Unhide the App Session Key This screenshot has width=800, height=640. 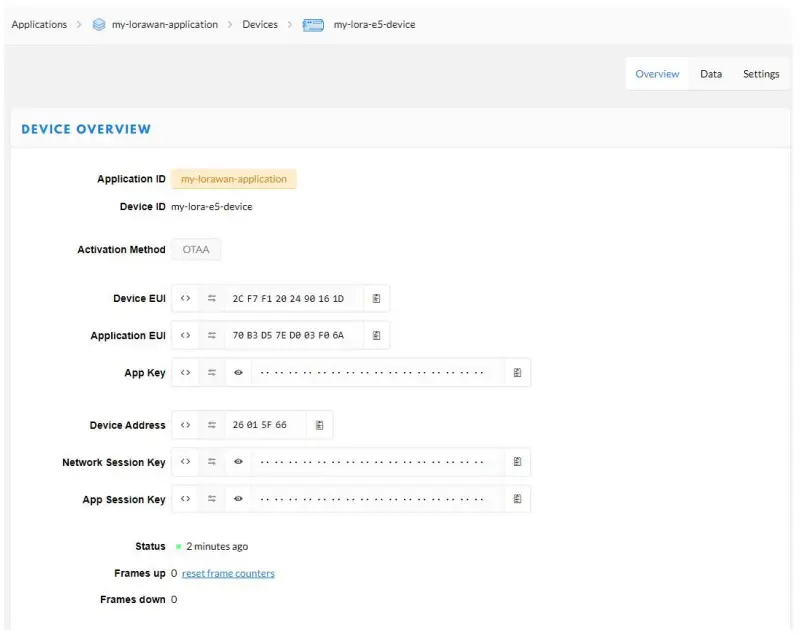pos(238,499)
